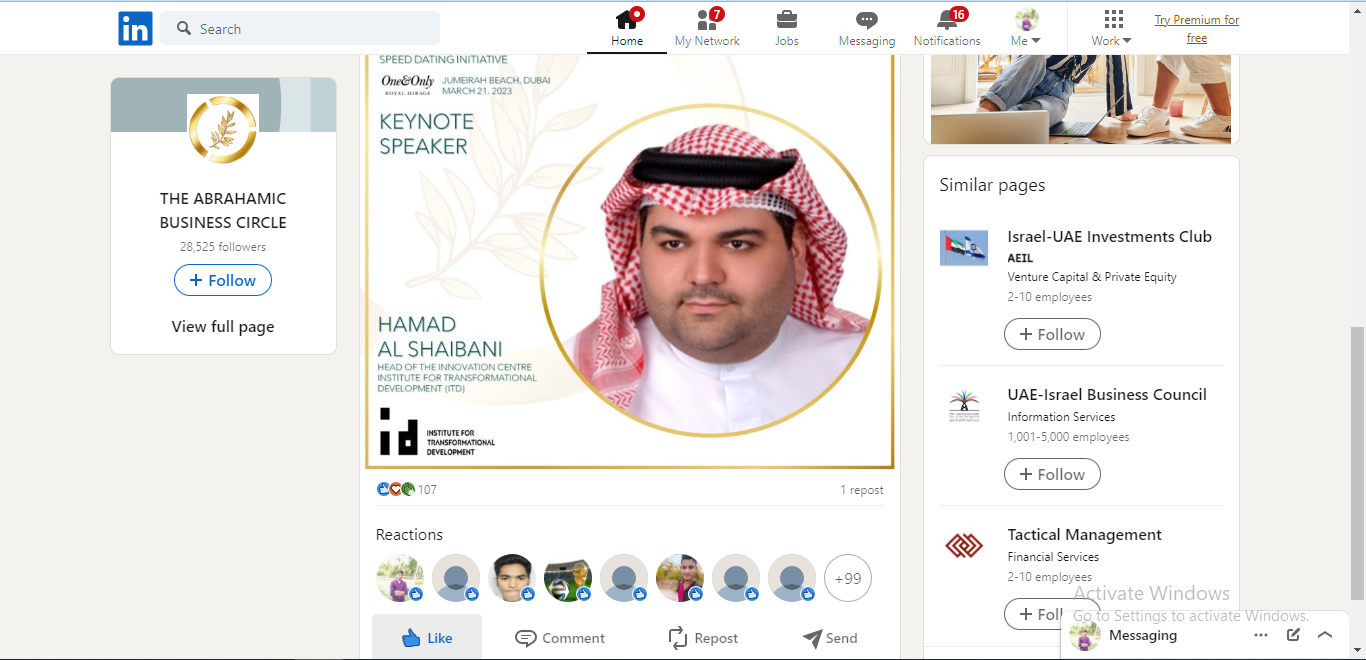Focus the Search input field
The image size is (1366, 660).
pyautogui.click(x=300, y=29)
